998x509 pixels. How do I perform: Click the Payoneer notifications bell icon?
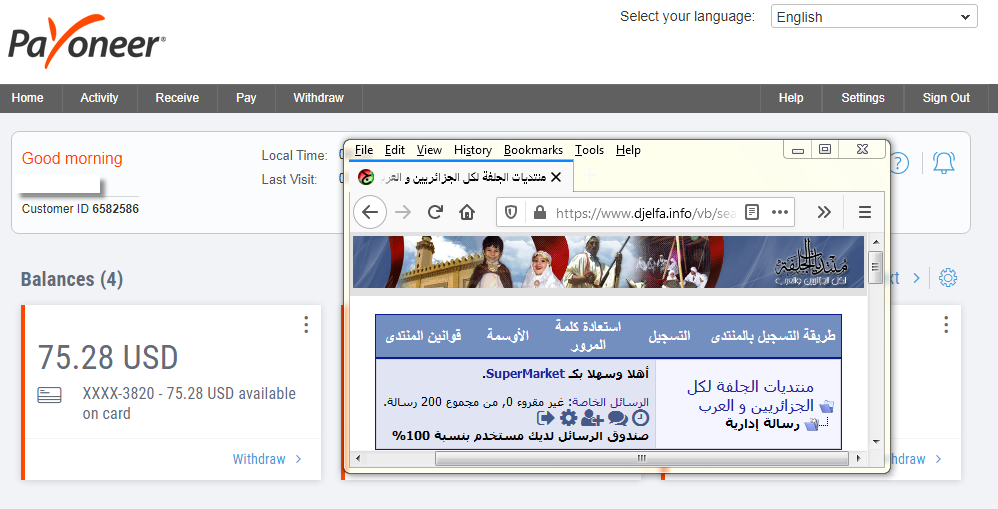coord(943,163)
